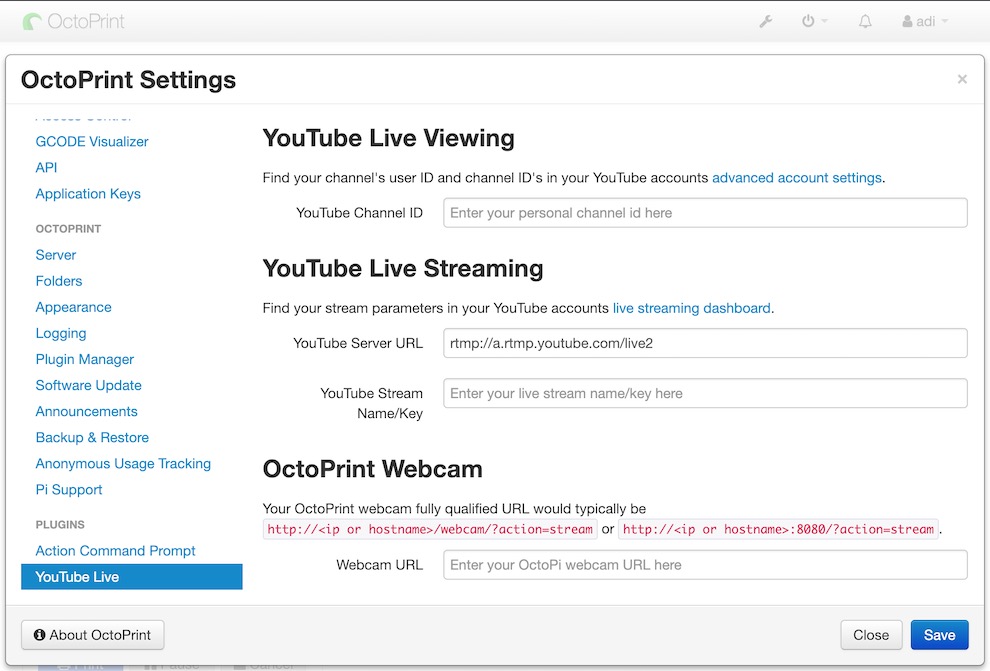
Task: Click the OctoPrint logo in the navbar
Action: point(74,21)
